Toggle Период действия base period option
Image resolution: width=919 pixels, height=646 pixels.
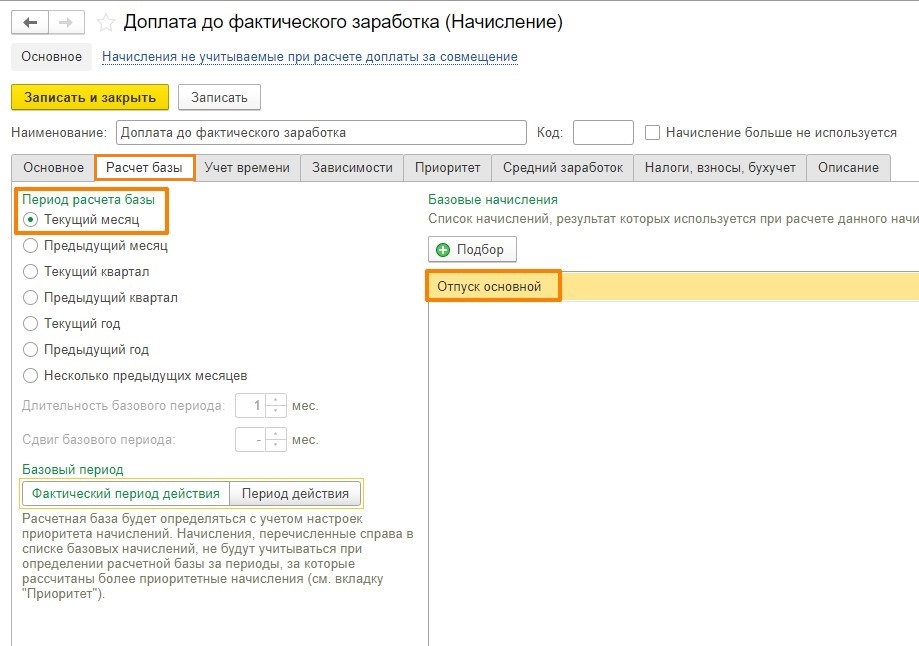pos(295,494)
